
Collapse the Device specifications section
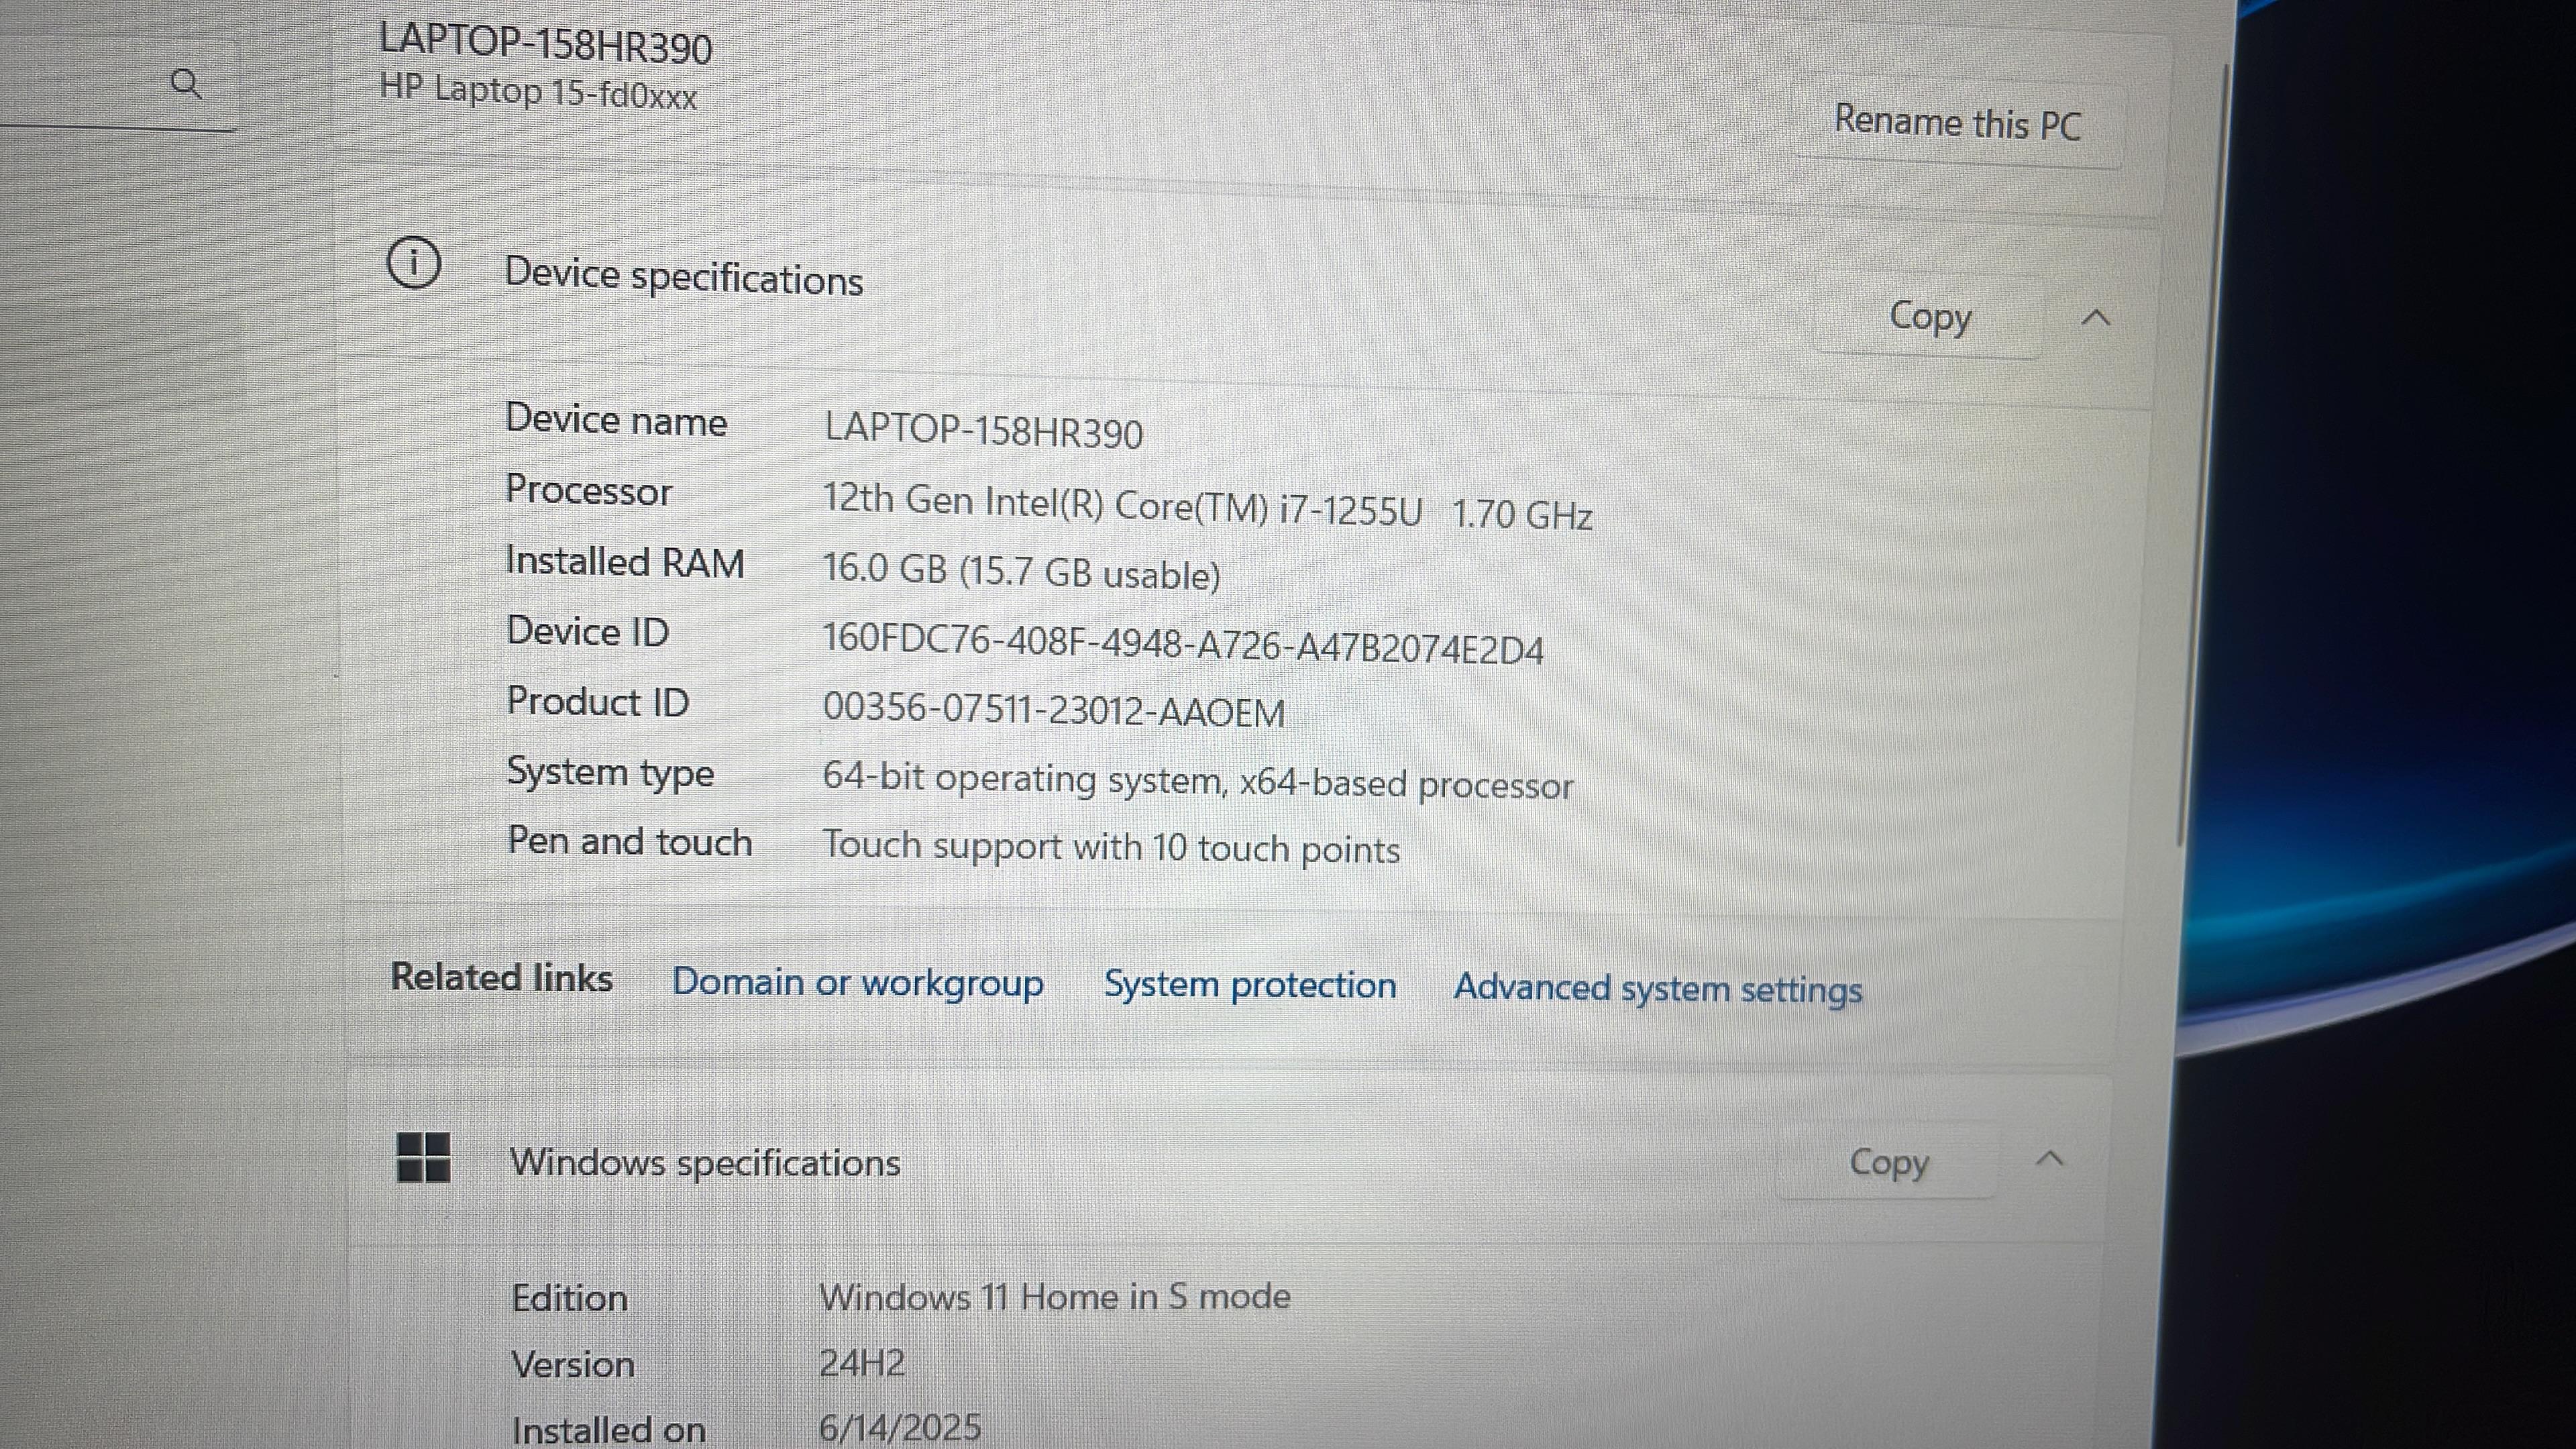coord(2095,319)
